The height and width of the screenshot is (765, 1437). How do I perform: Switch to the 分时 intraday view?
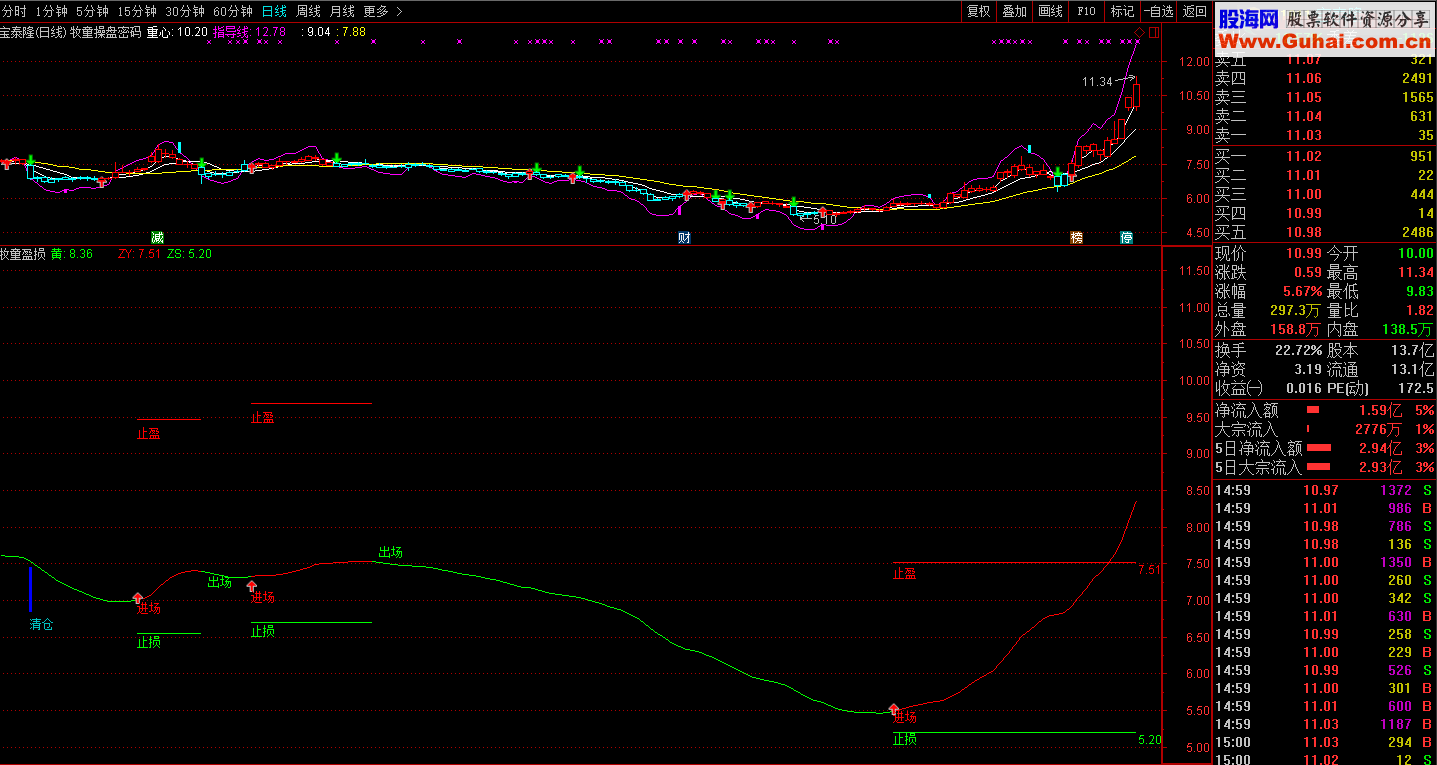[14, 11]
